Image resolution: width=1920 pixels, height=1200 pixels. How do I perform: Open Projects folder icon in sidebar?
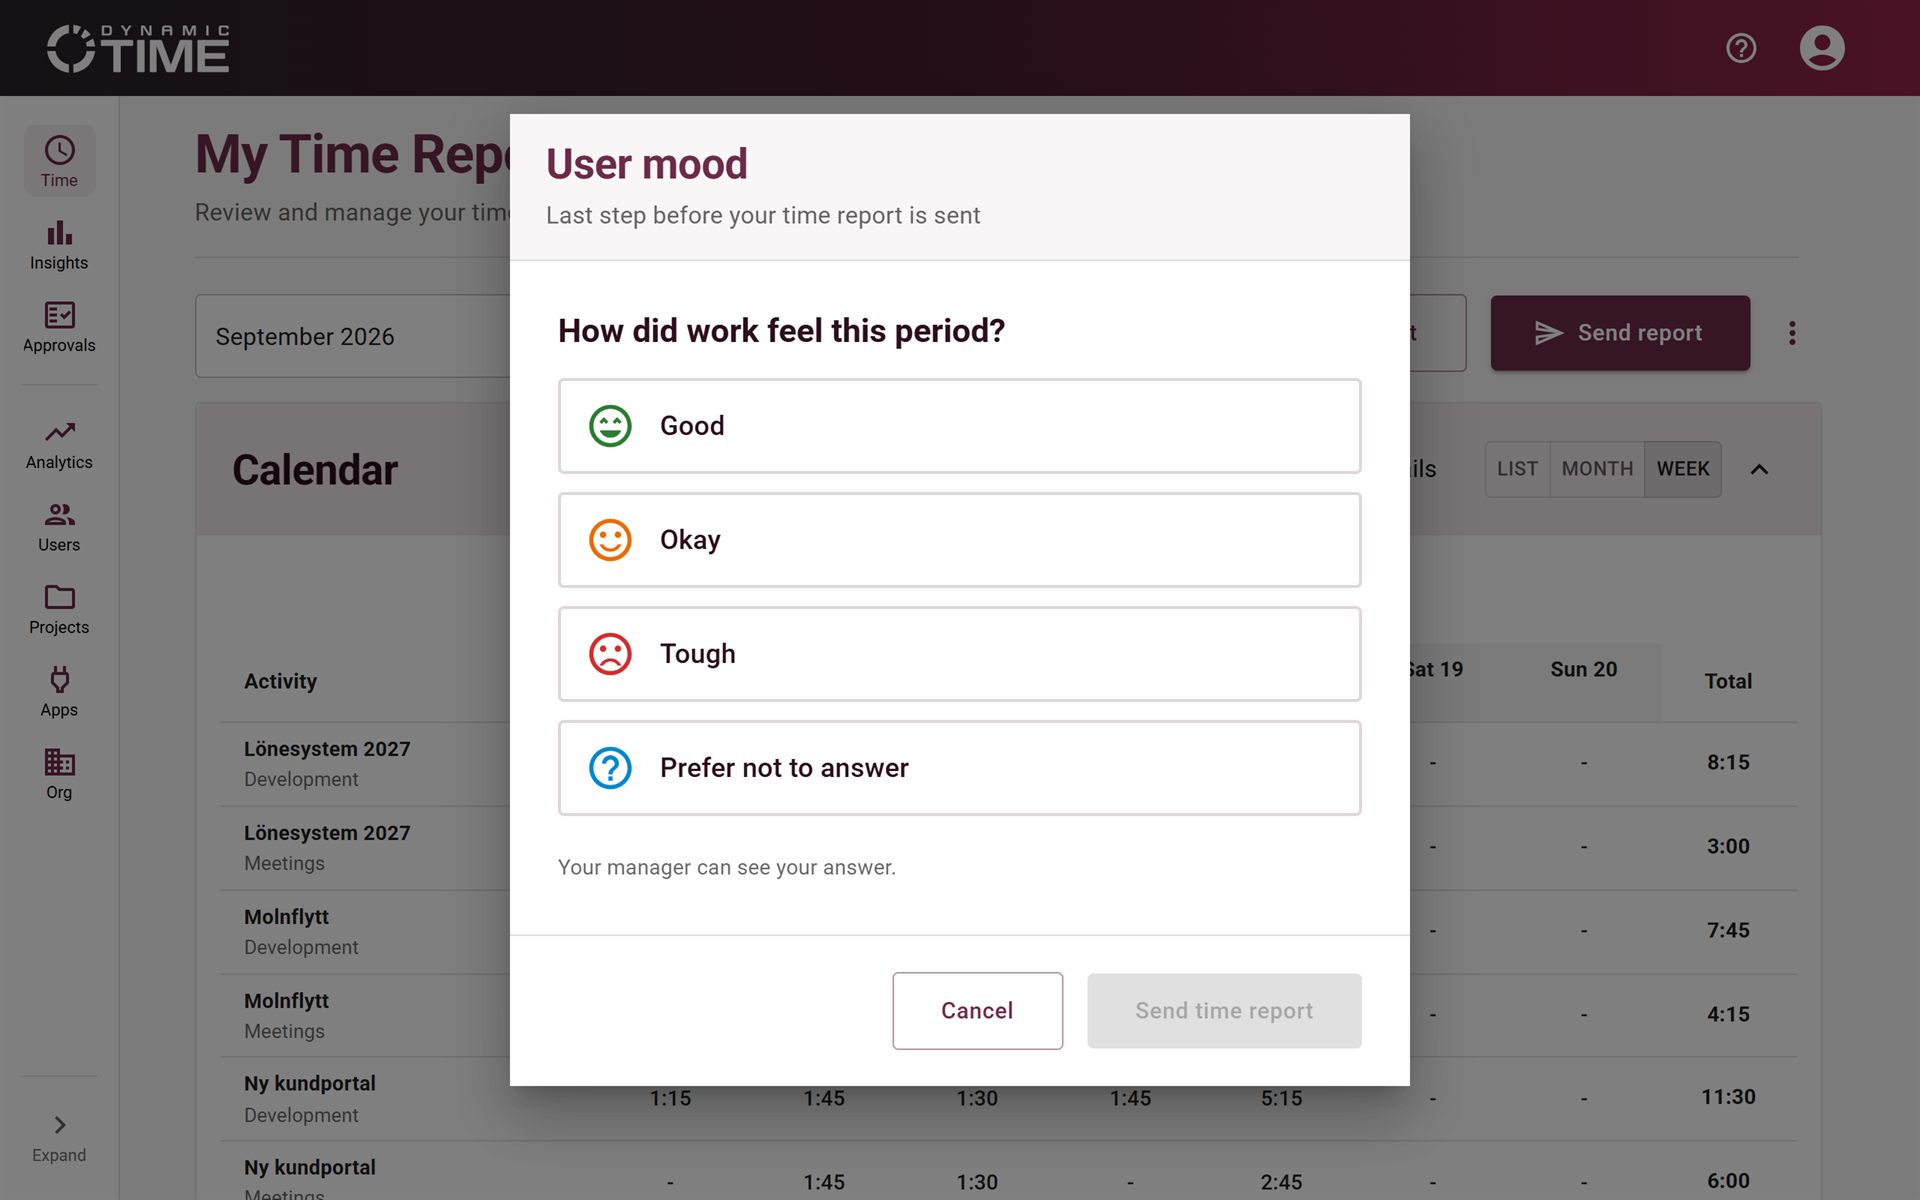pos(59,597)
